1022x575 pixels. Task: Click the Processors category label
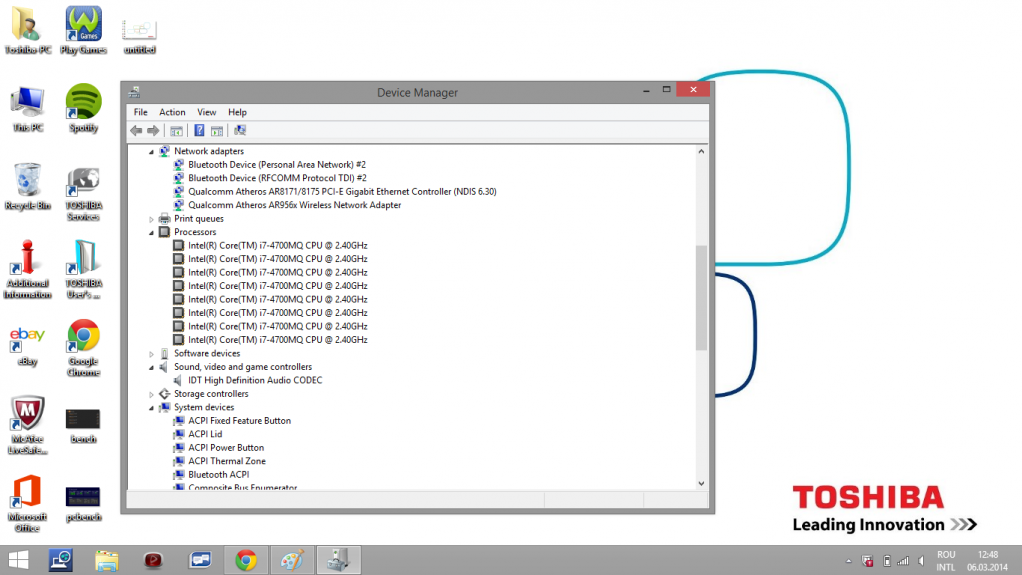click(195, 232)
